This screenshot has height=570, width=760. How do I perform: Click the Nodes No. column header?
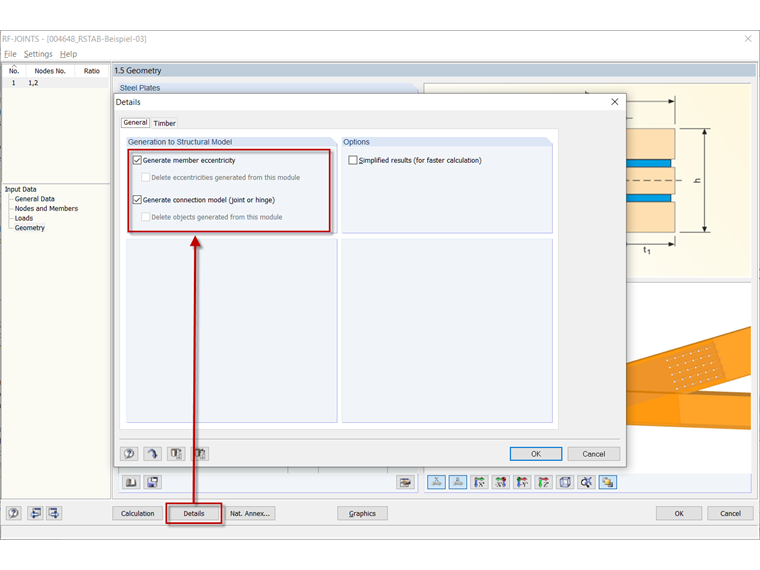[50, 71]
